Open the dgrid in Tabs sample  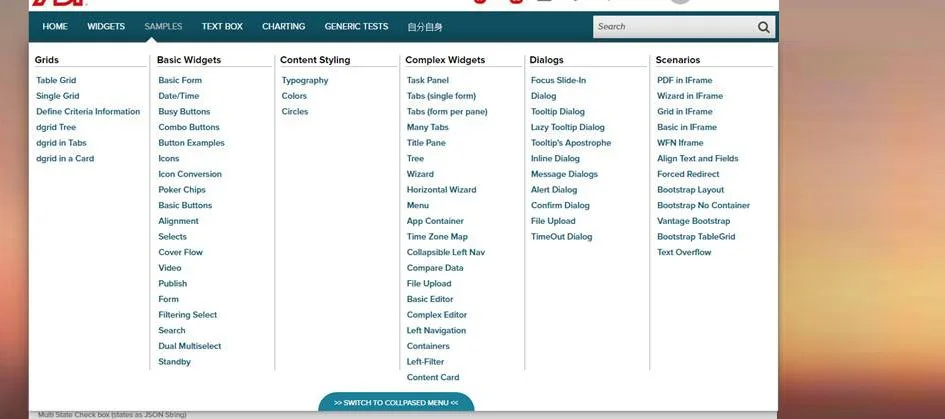tap(61, 143)
